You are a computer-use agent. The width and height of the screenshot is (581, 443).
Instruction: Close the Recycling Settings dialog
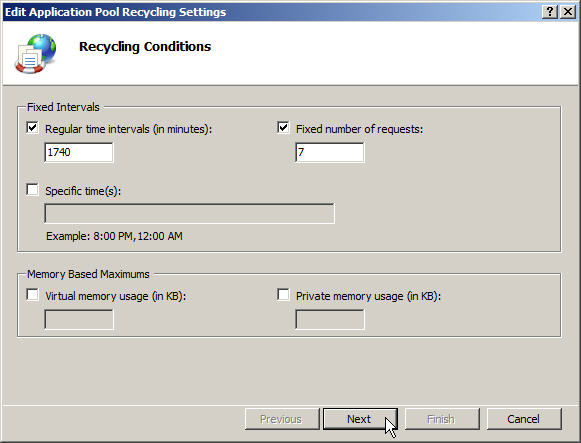568,12
